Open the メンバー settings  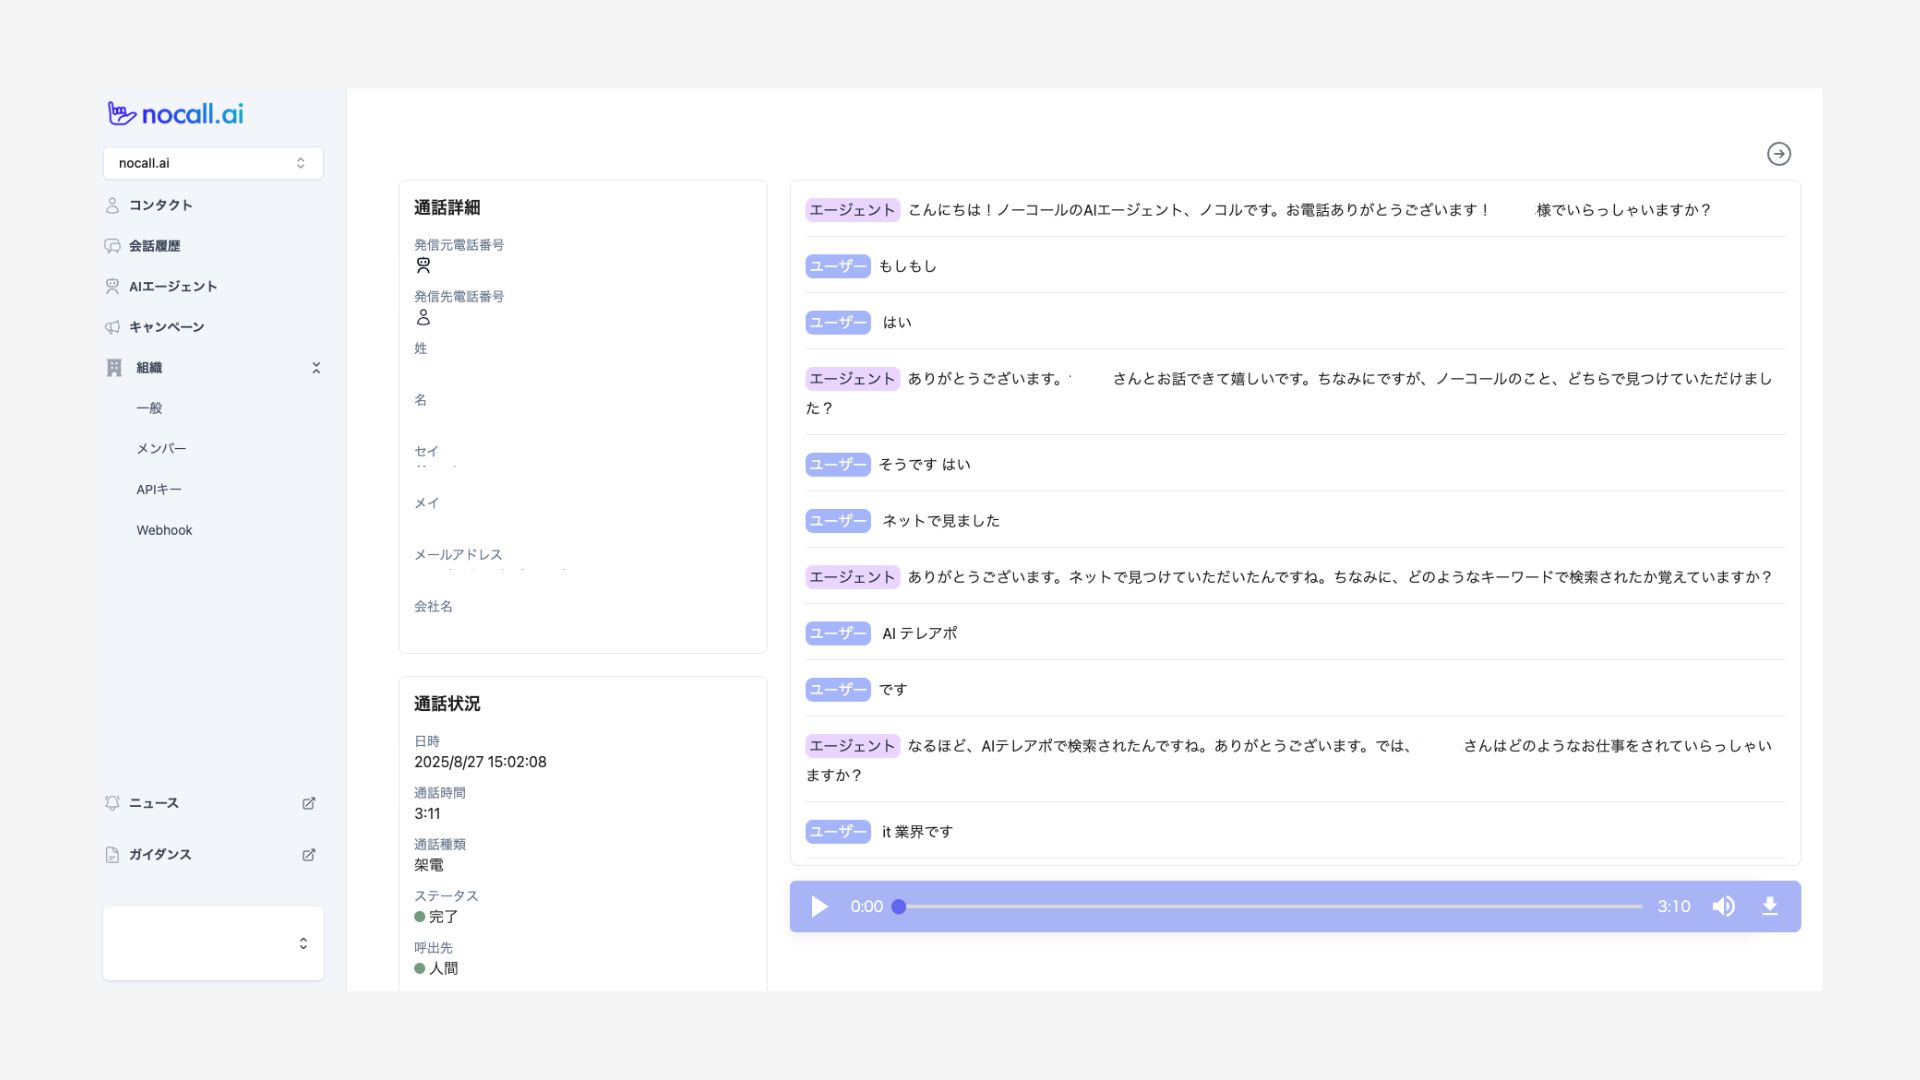coord(161,449)
